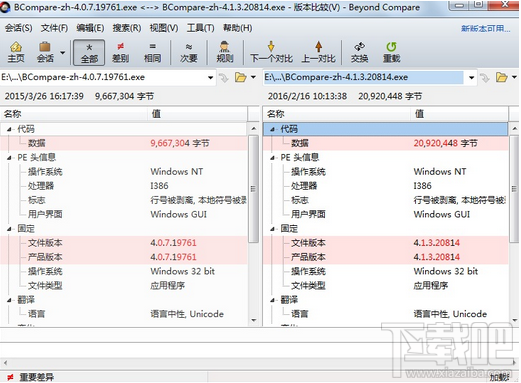The width and height of the screenshot is (521, 383).
Task: Open the dropdown arrow next to 会话
Action: 62,53
